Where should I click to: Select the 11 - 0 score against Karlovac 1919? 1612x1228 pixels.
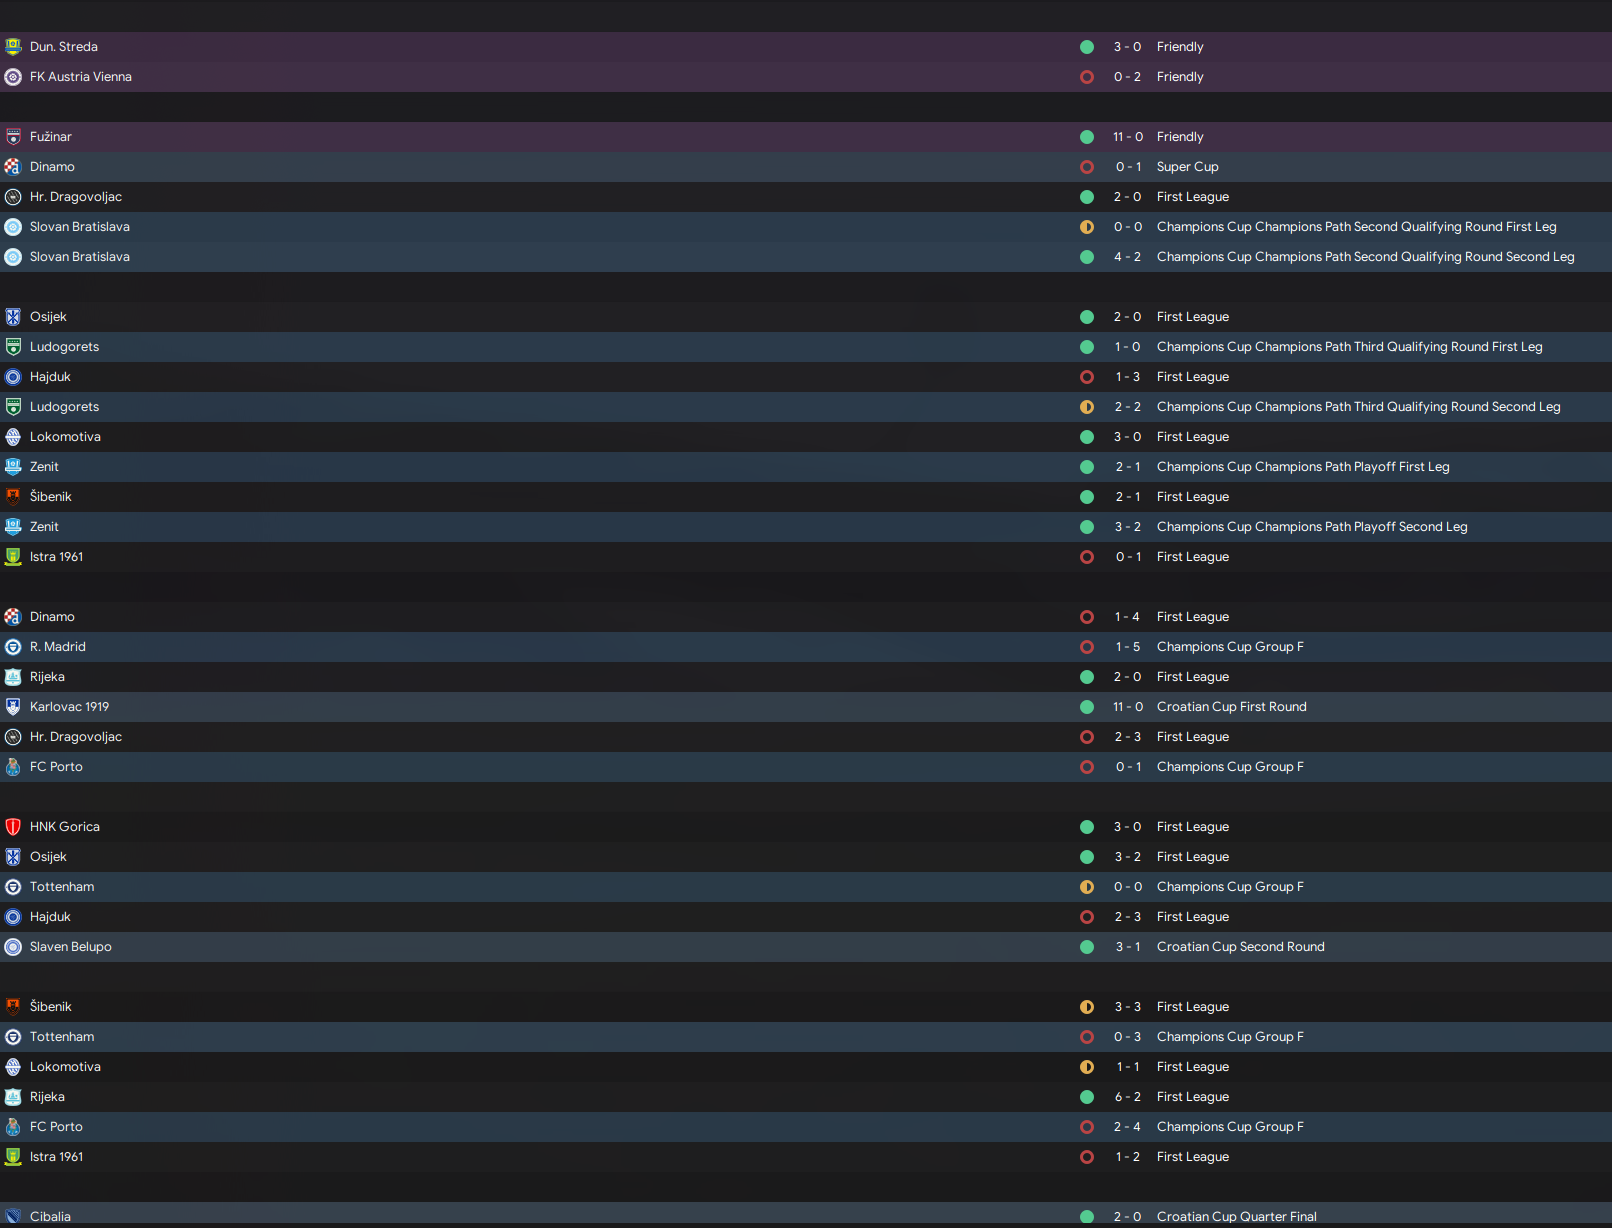point(1127,707)
